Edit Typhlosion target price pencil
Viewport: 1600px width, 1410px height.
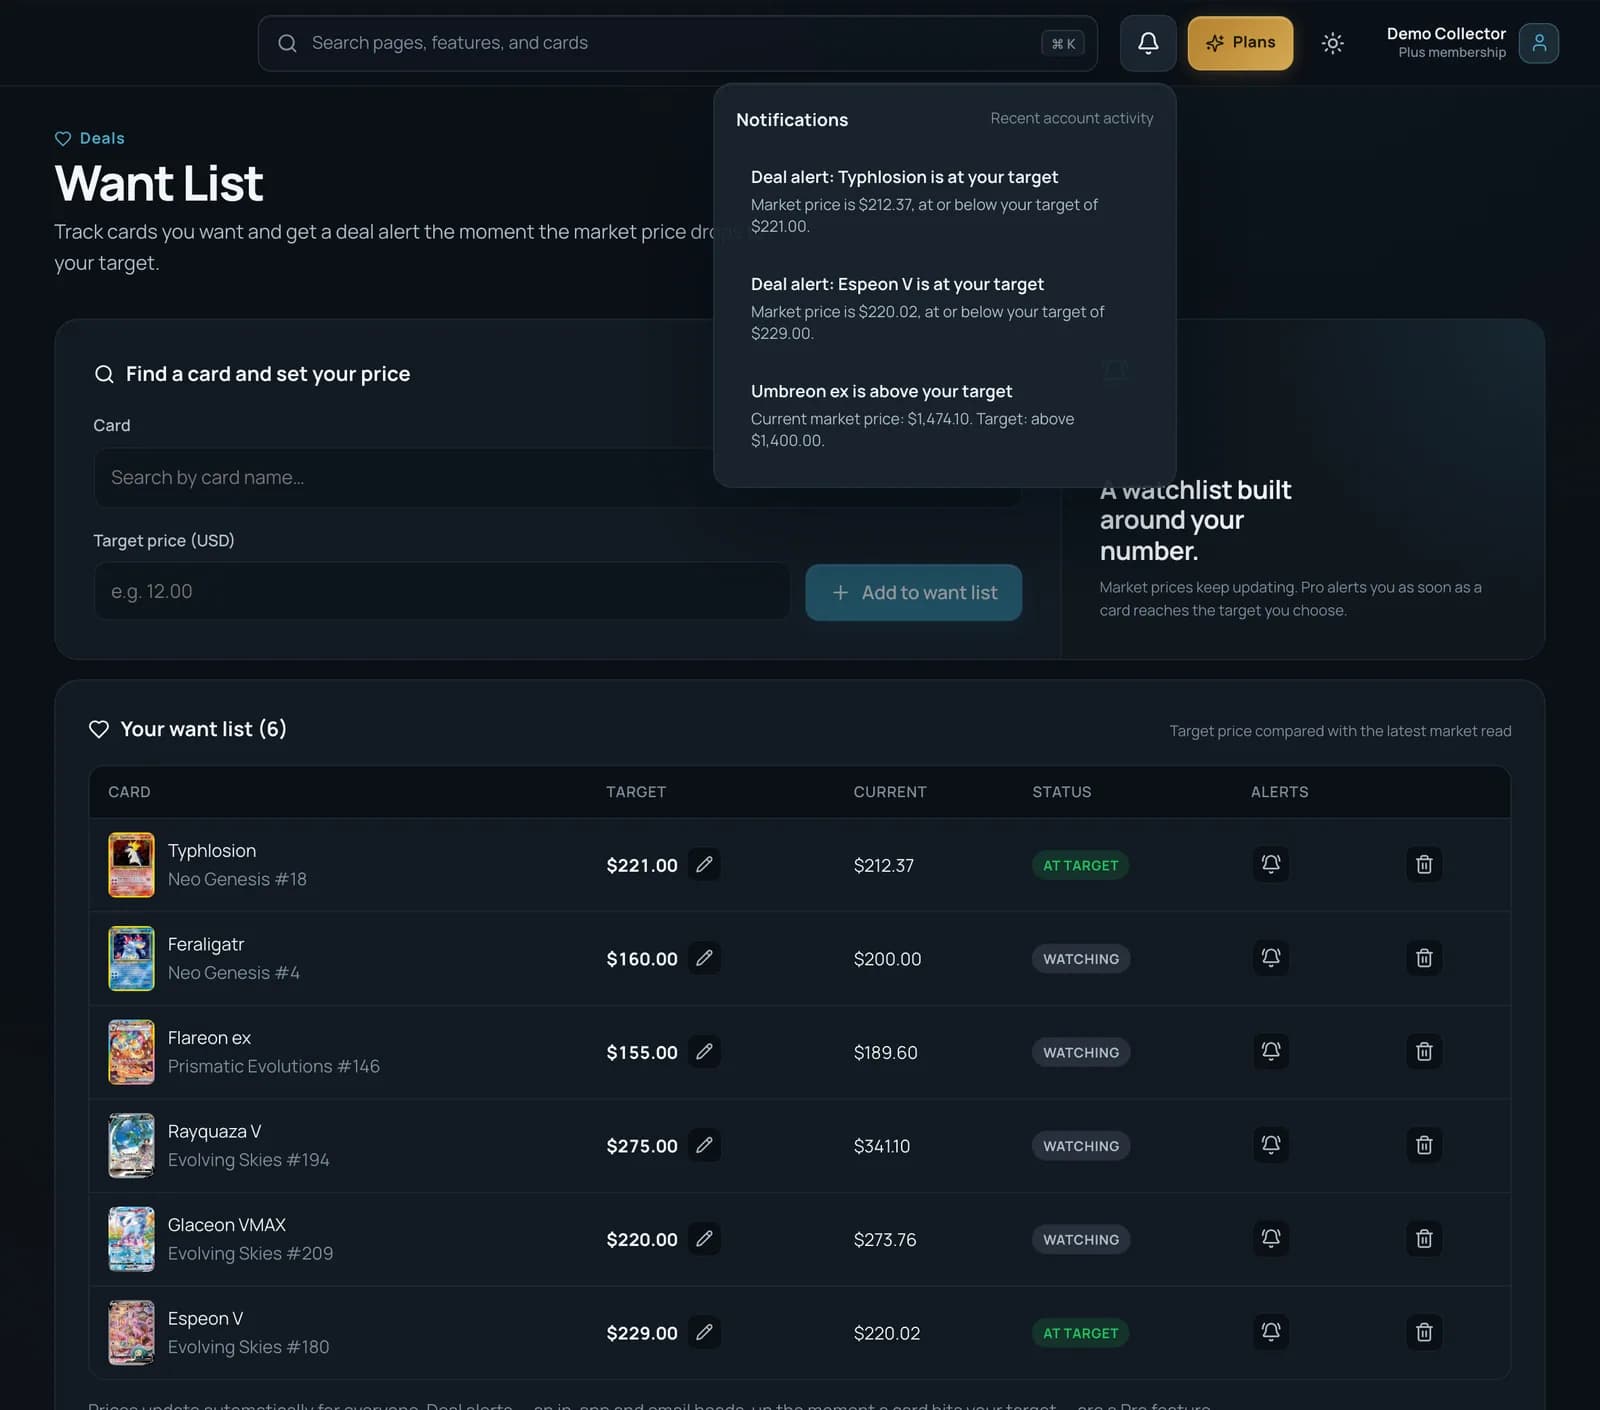pos(704,864)
